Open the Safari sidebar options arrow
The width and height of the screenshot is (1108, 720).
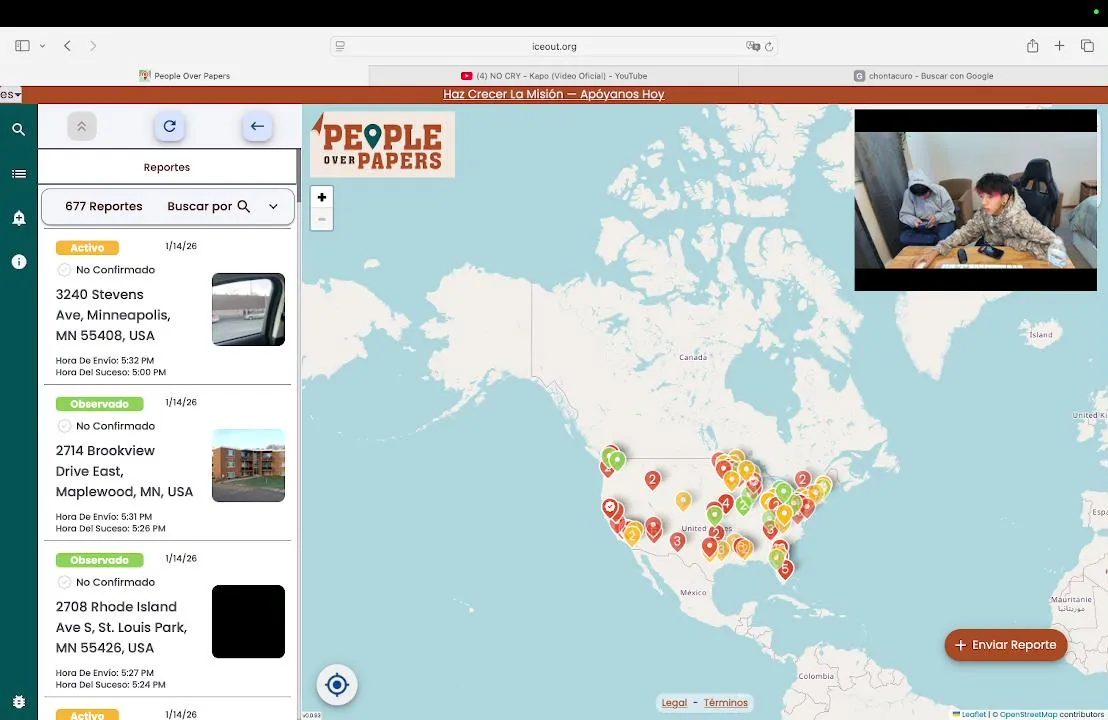coord(42,46)
